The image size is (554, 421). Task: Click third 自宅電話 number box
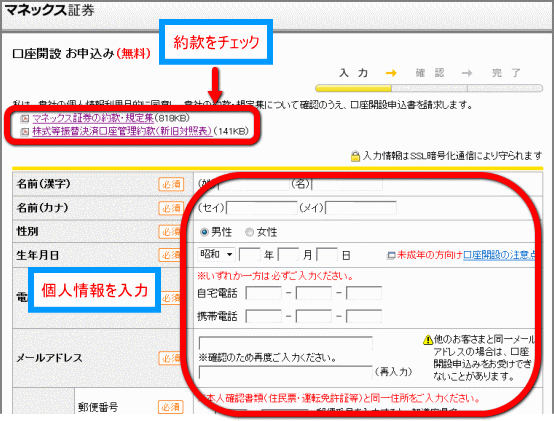tap(364, 293)
